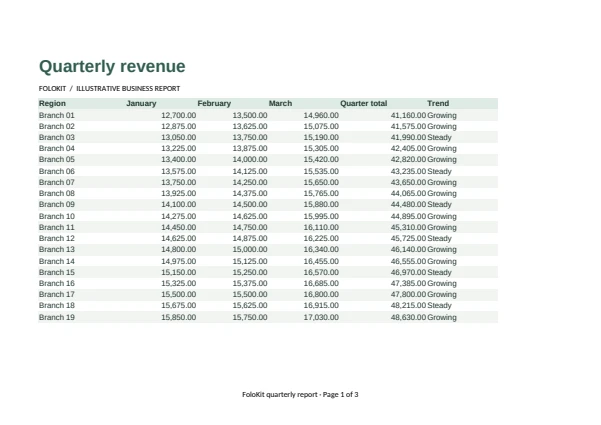
Task: Click the page footer FoloKit quarterly report
Action: 300,395
